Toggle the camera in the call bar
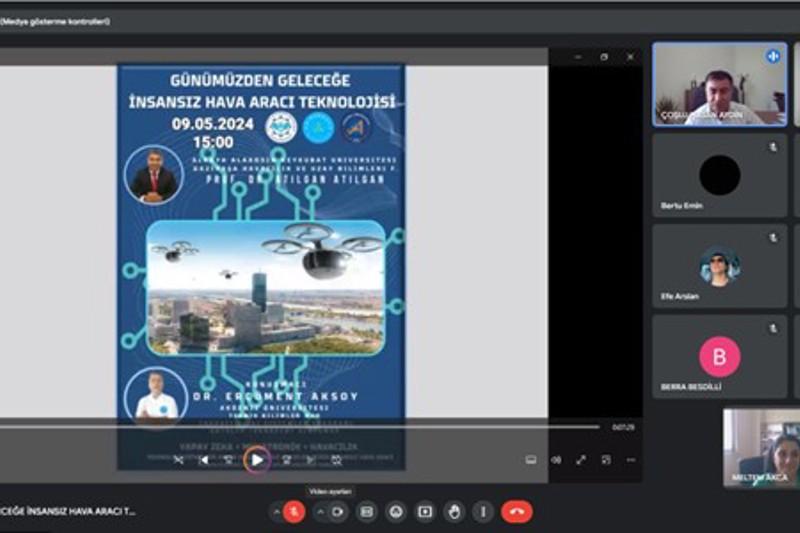Image resolution: width=800 pixels, height=533 pixels. pyautogui.click(x=338, y=512)
